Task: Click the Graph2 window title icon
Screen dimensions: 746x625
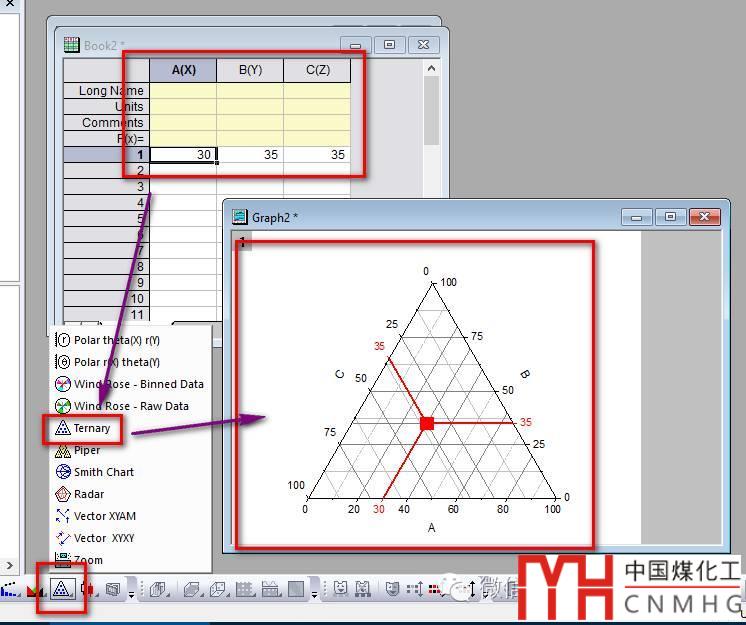Action: (x=239, y=217)
